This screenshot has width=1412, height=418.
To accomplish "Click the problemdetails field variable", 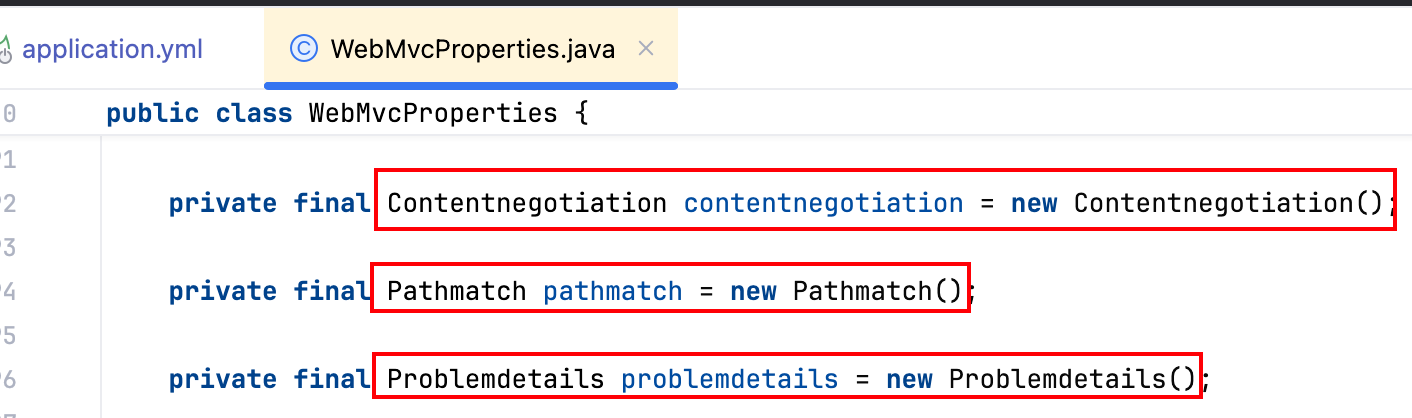I will 730,379.
